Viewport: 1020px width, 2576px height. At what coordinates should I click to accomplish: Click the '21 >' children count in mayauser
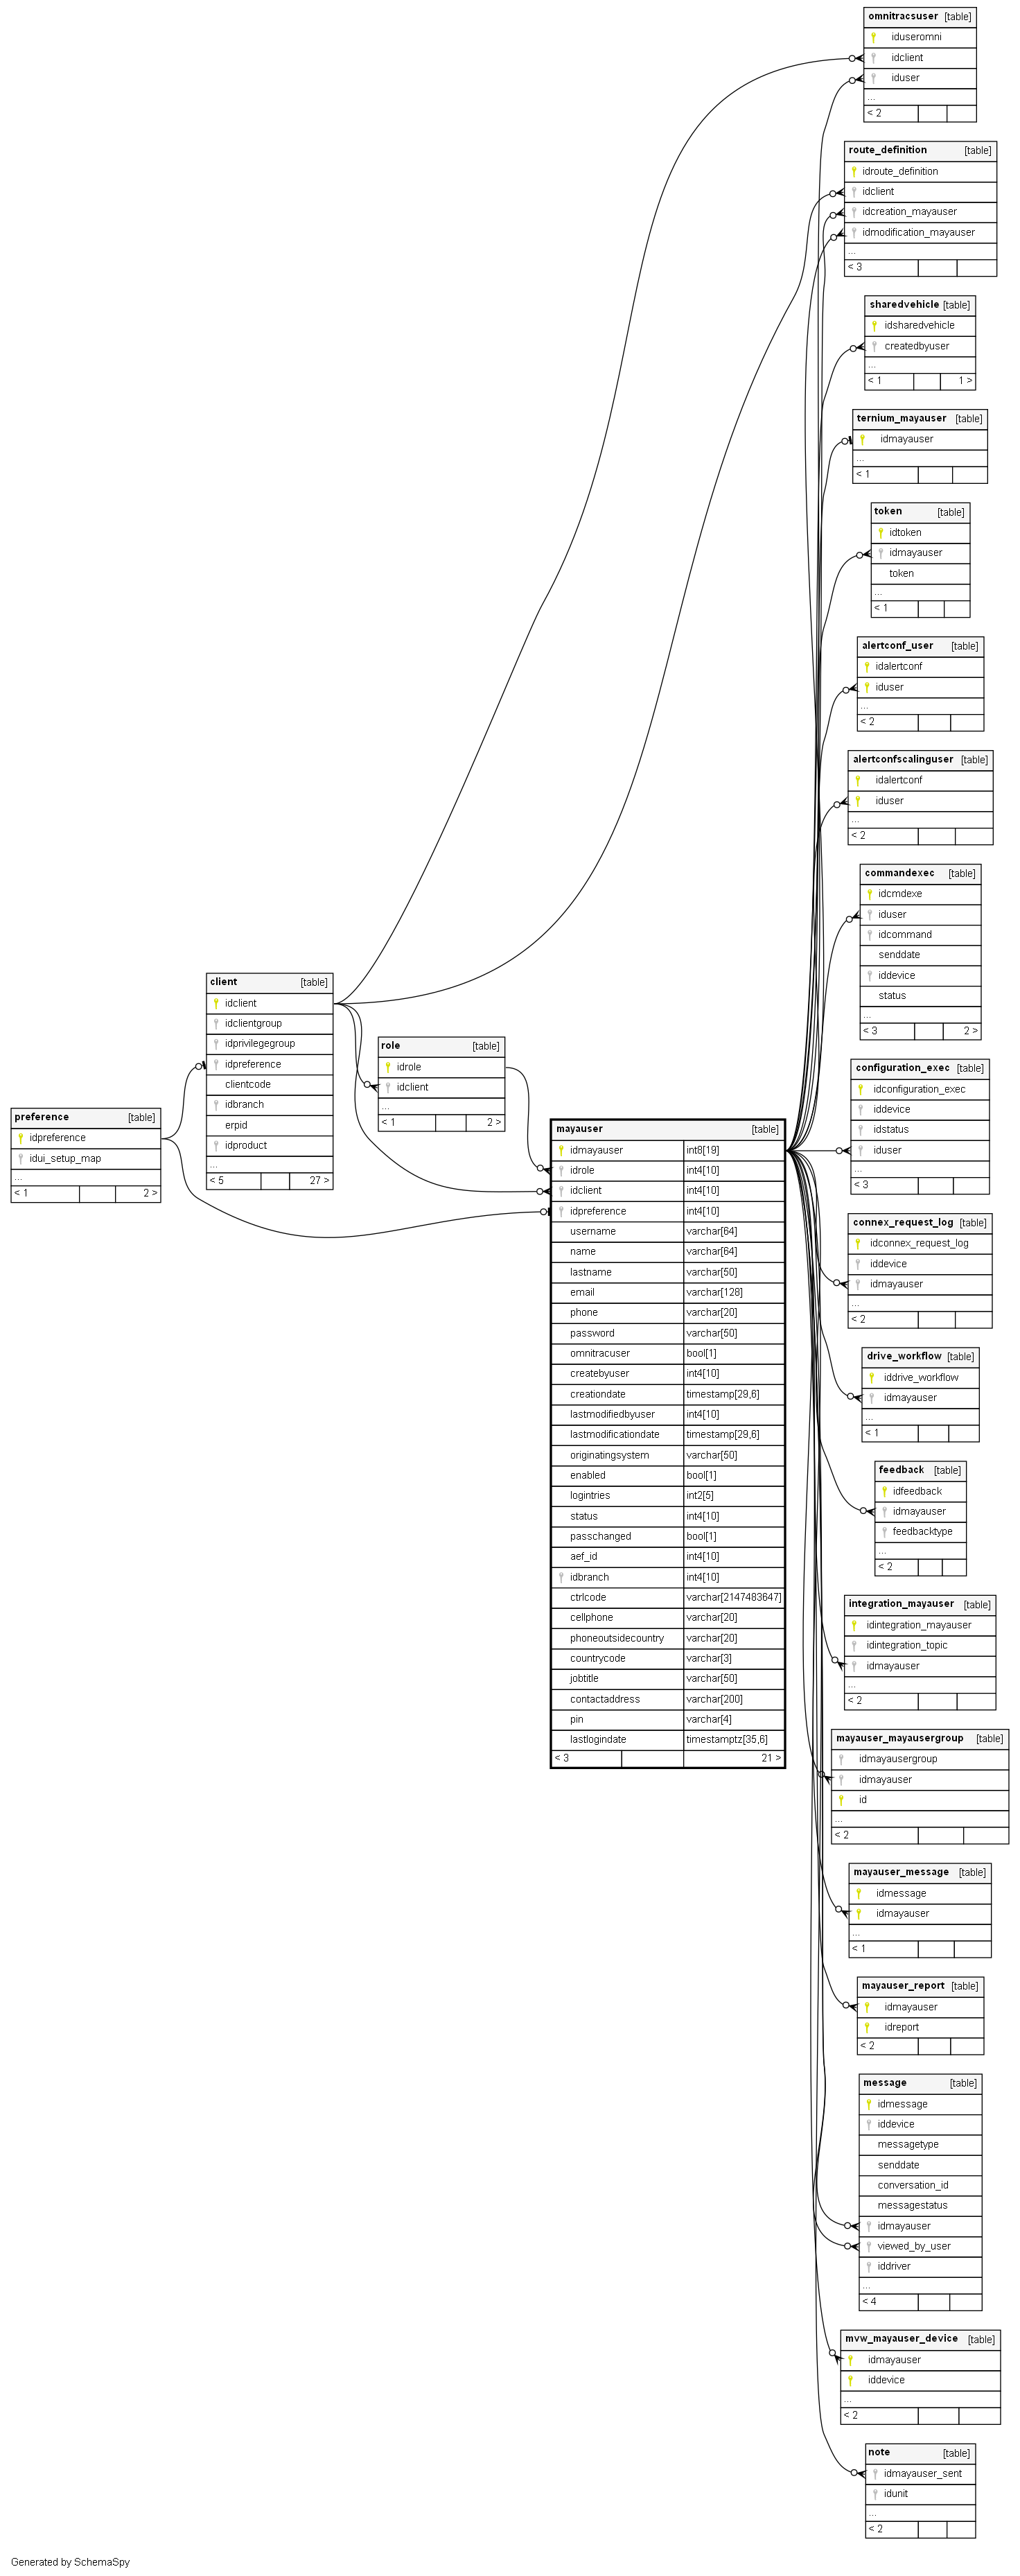tap(770, 1758)
